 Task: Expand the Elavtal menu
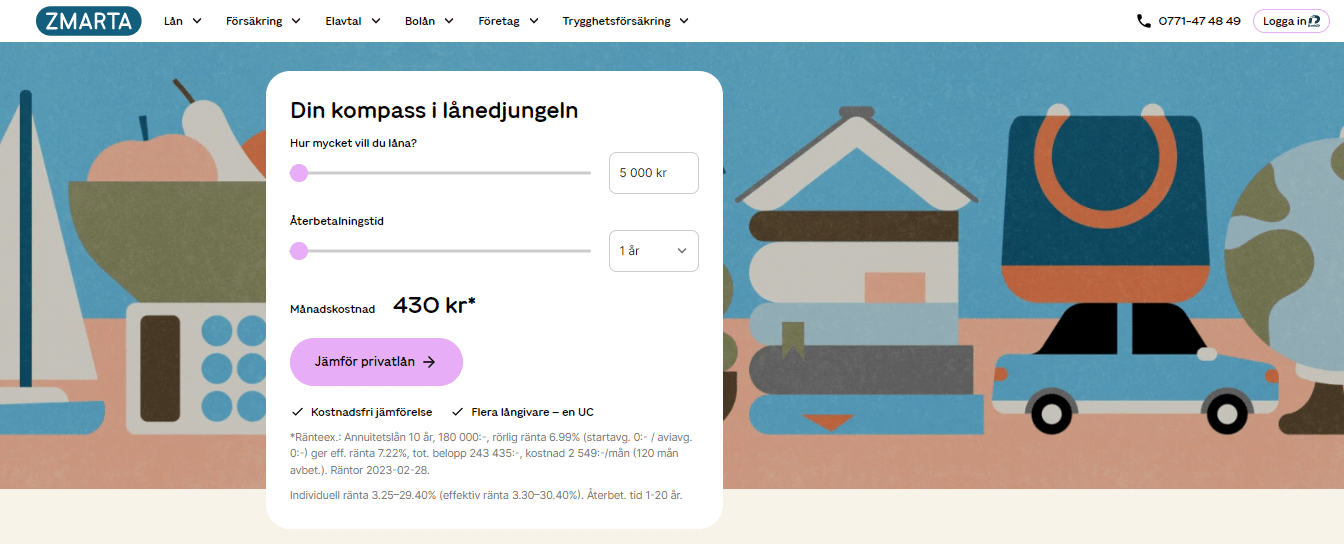point(353,21)
